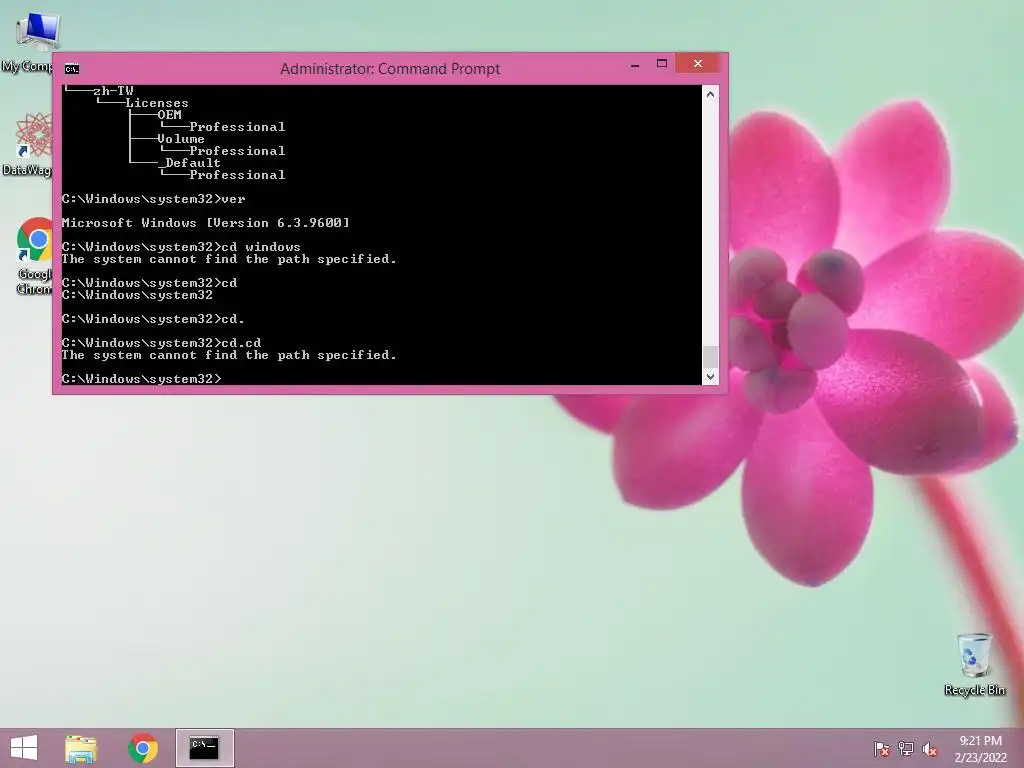The width and height of the screenshot is (1024, 768).
Task: Click the console scrollbar thumb
Action: [x=711, y=357]
